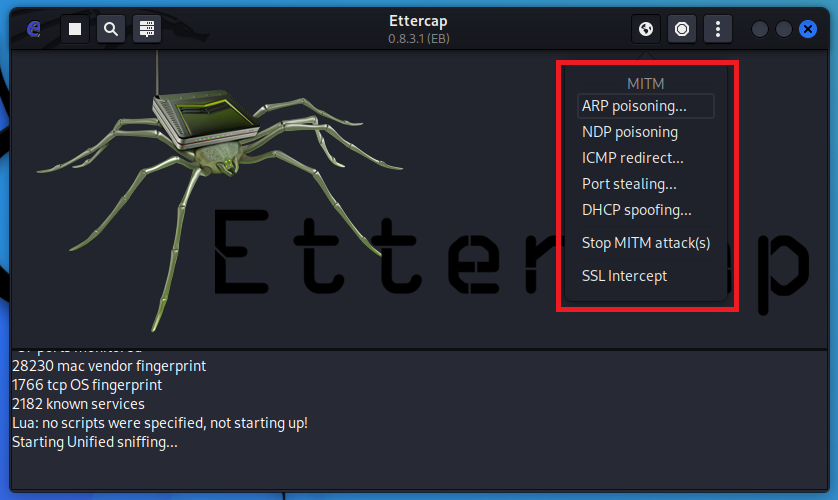Click the Ettercap logo icon in the header
The height and width of the screenshot is (500, 838).
tap(34, 29)
